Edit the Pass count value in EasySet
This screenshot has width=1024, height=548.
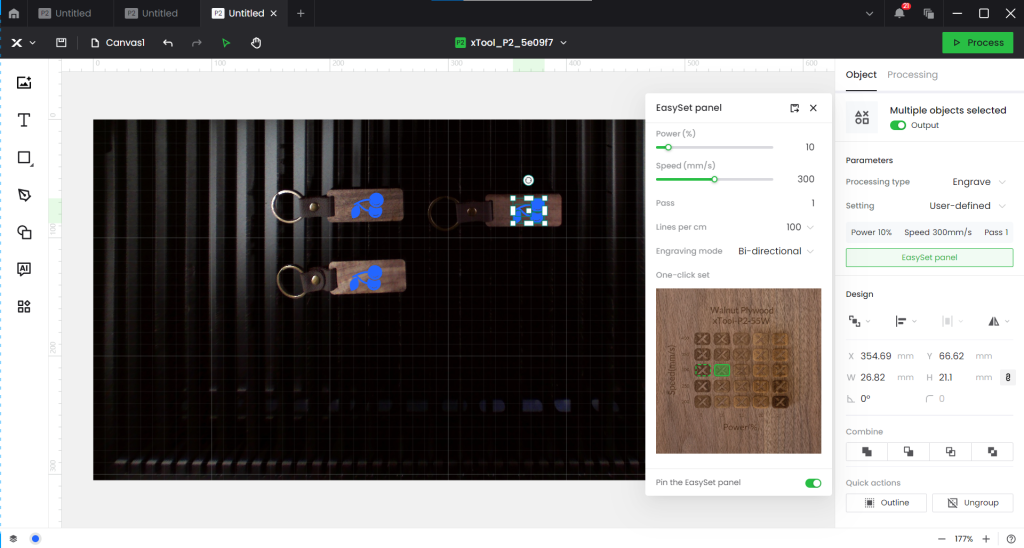point(812,203)
